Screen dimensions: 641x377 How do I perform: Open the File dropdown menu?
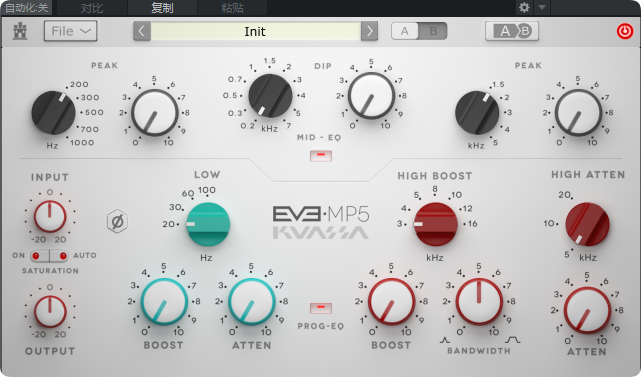pyautogui.click(x=70, y=31)
